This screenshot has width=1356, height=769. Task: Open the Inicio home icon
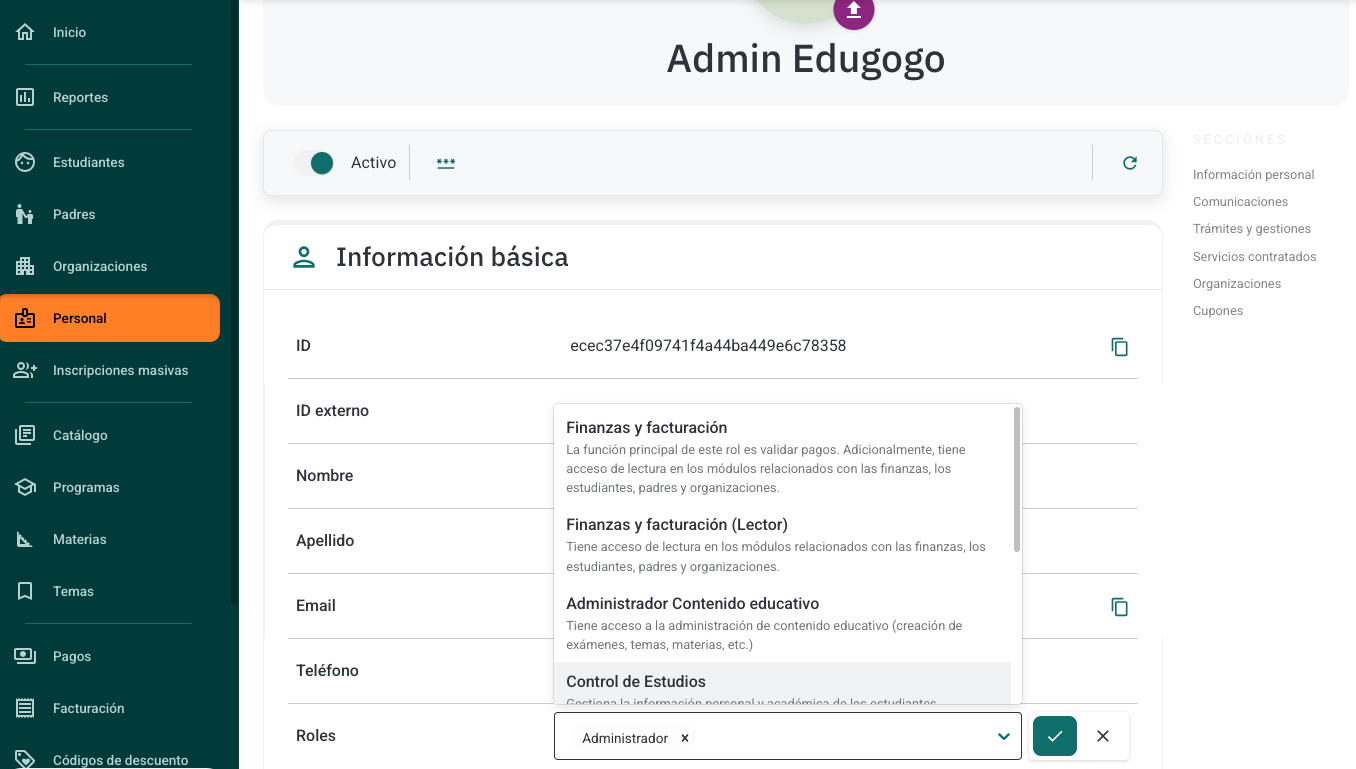pos(25,33)
